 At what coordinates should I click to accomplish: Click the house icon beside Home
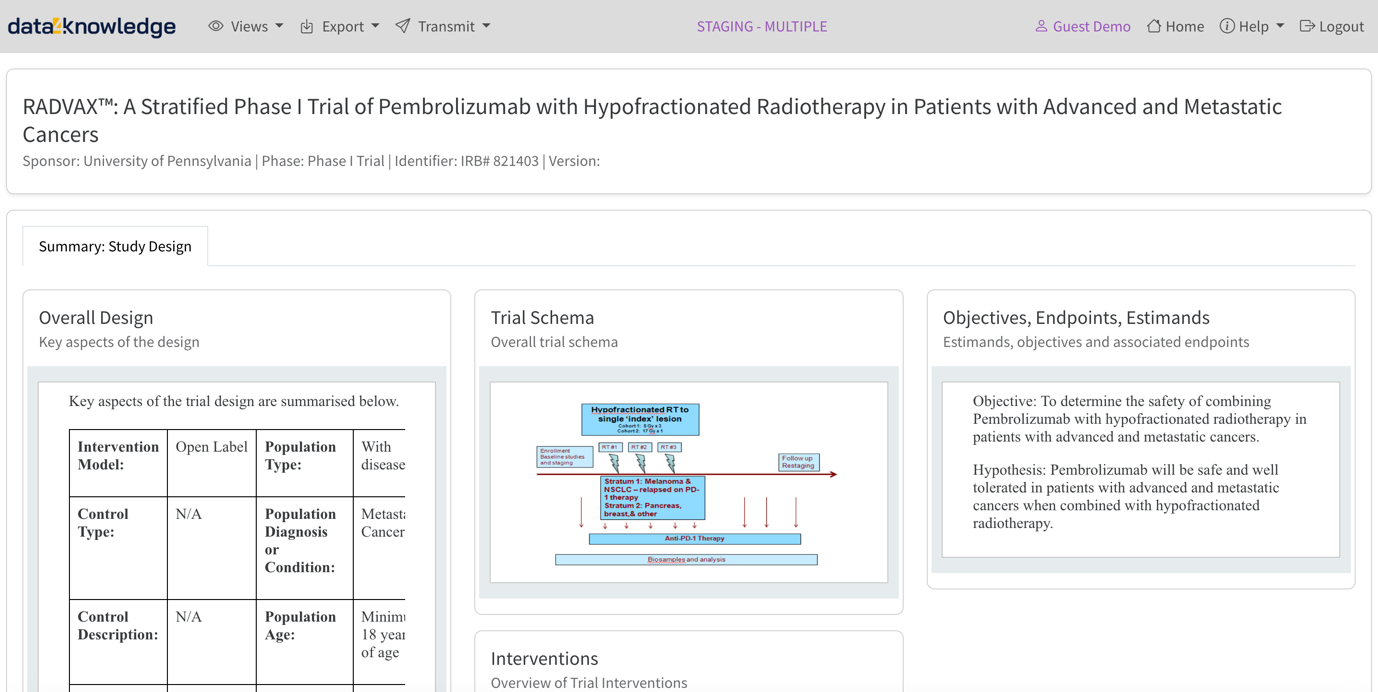click(x=1154, y=26)
